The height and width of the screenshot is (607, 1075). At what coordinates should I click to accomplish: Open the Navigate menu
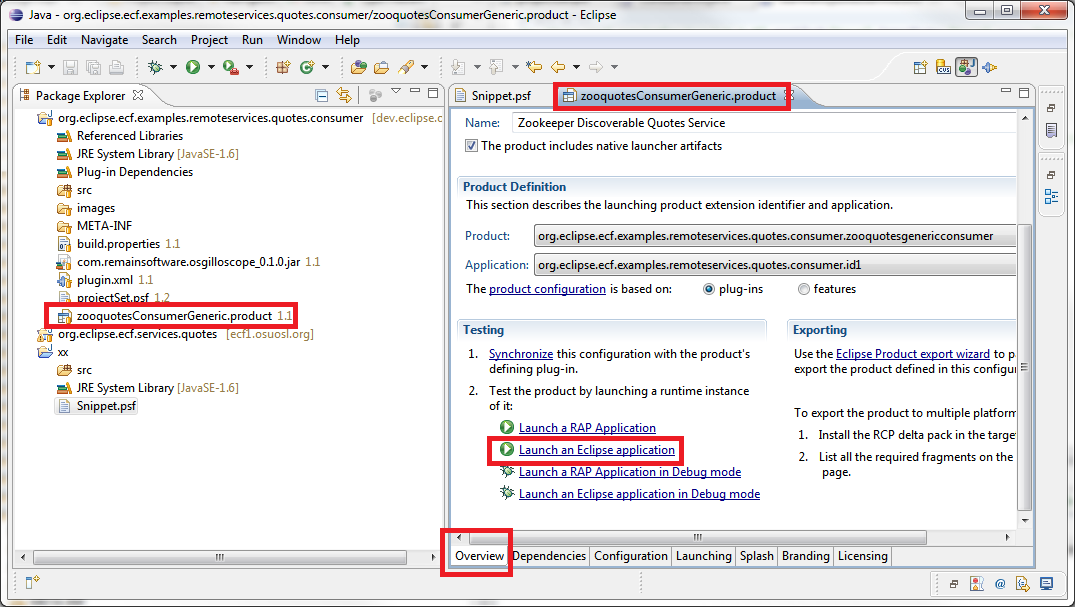(104, 40)
